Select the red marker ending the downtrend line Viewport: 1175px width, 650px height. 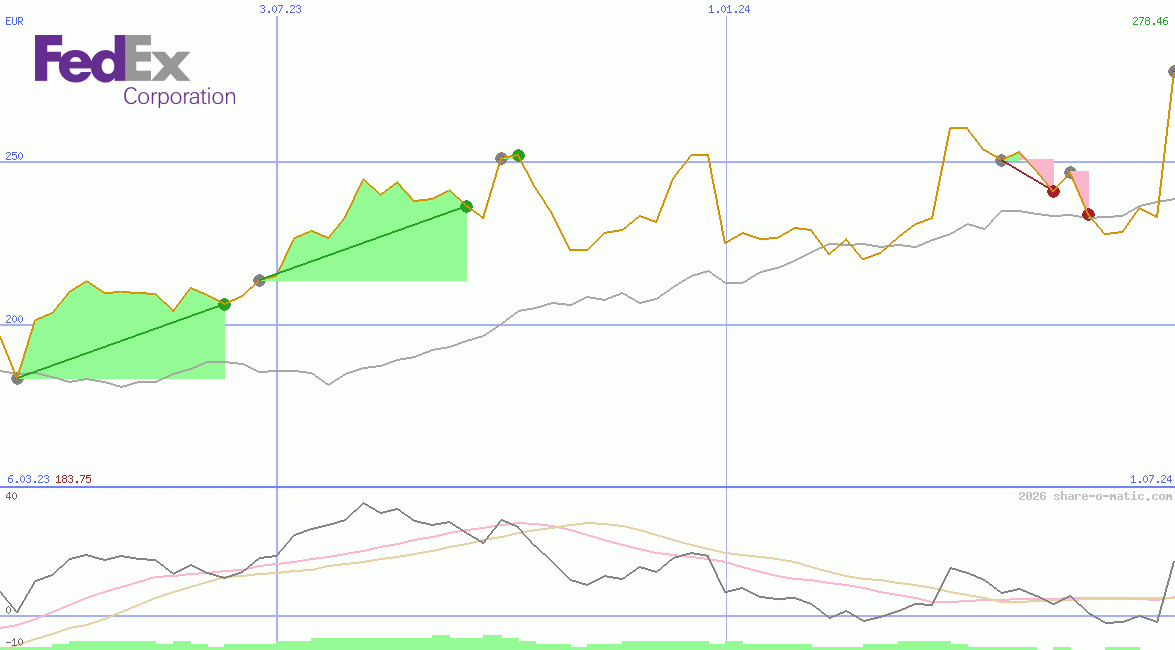(x=1088, y=213)
